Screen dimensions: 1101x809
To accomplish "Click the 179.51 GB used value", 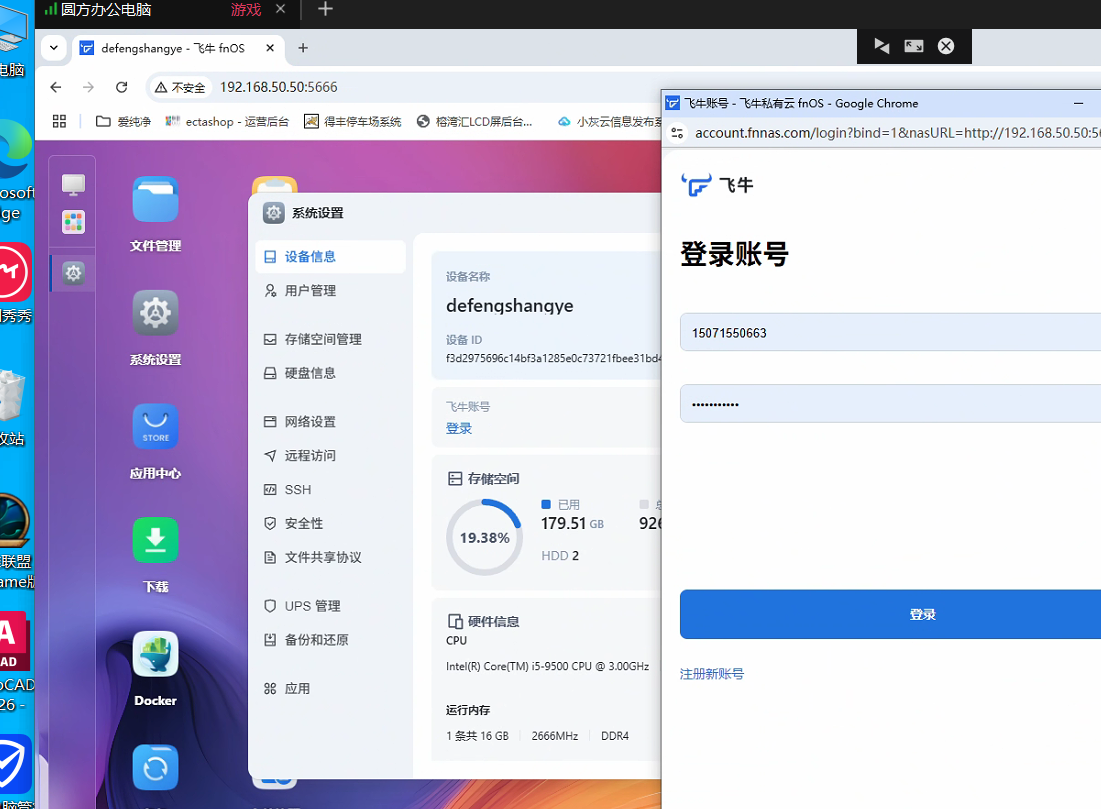I will [x=572, y=523].
